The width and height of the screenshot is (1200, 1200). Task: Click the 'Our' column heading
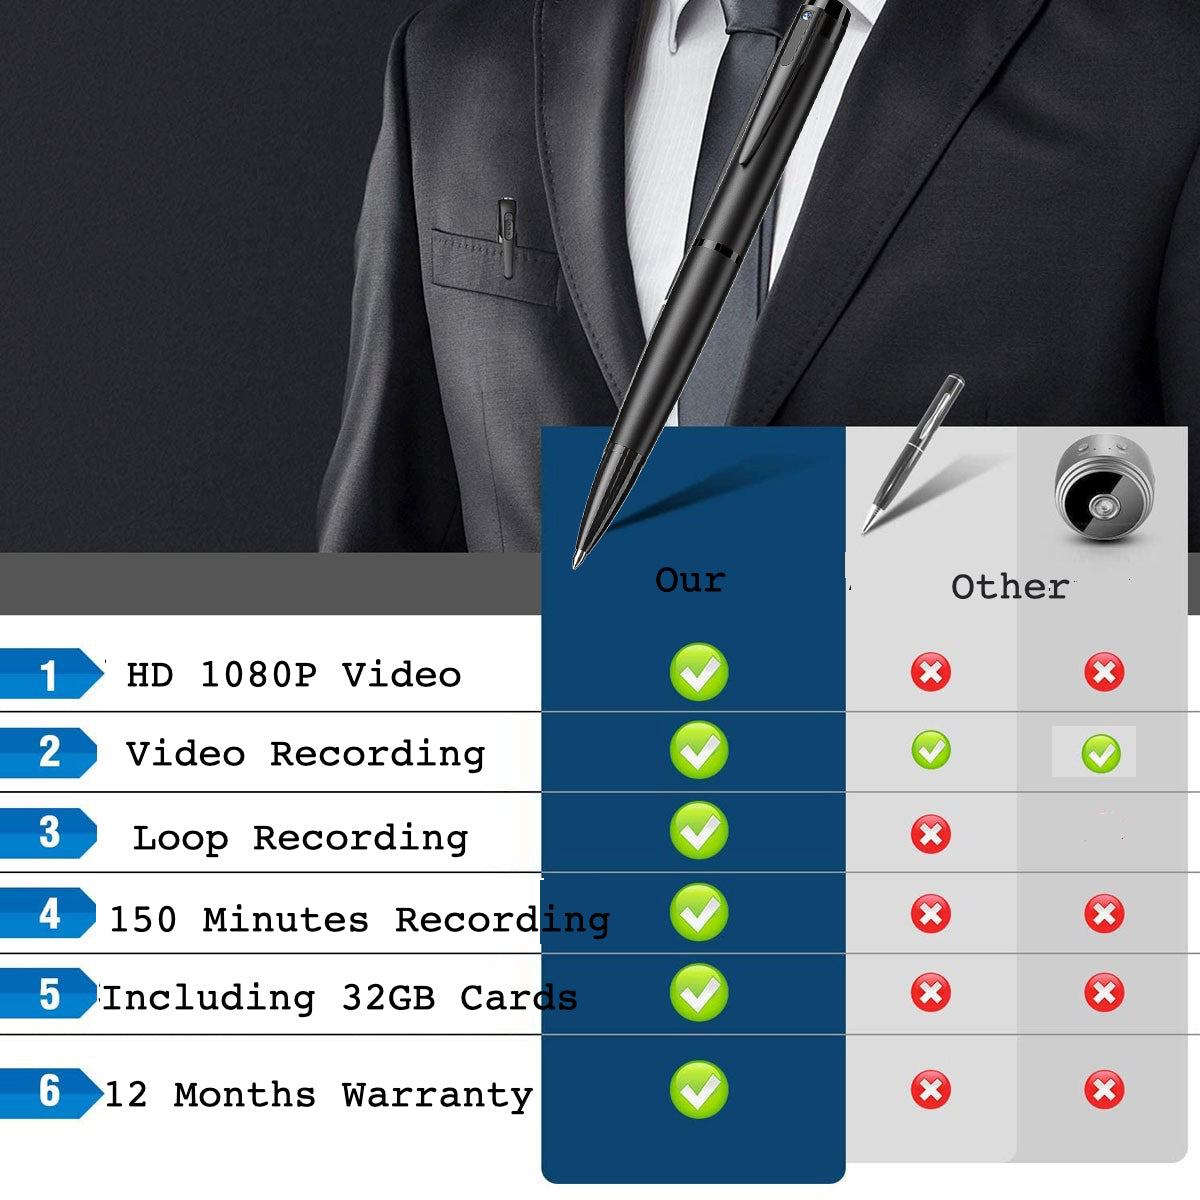click(690, 580)
